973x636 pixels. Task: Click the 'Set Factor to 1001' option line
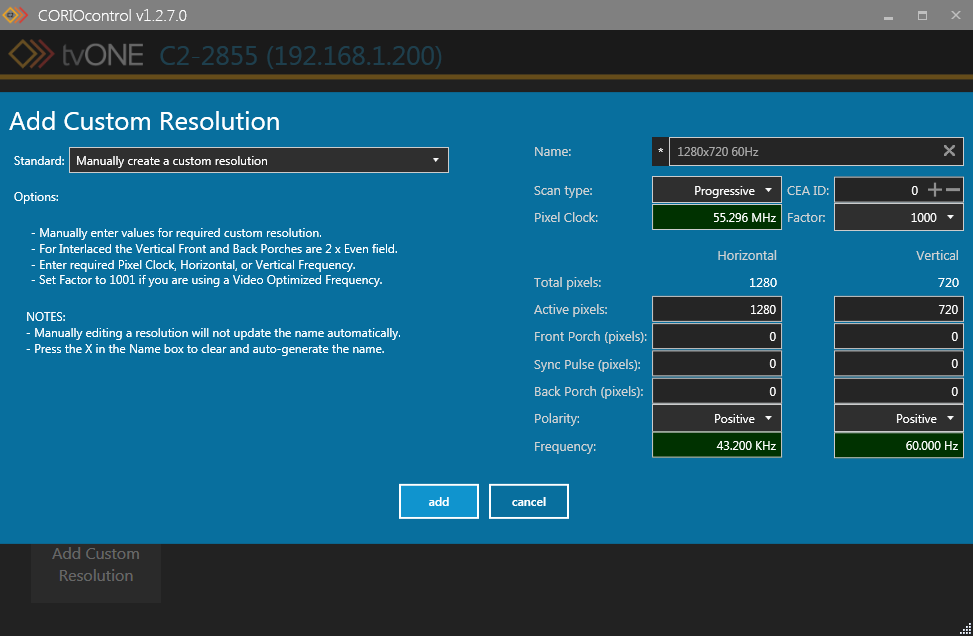tap(207, 280)
